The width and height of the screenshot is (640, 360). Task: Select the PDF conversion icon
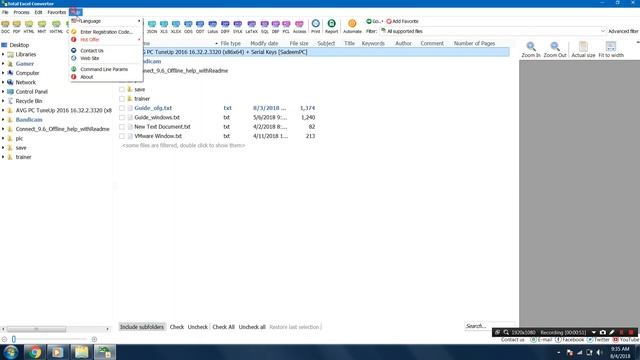[17, 26]
